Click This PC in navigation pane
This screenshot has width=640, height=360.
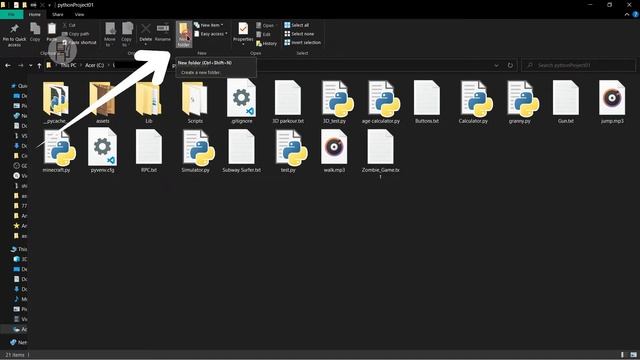point(19,249)
